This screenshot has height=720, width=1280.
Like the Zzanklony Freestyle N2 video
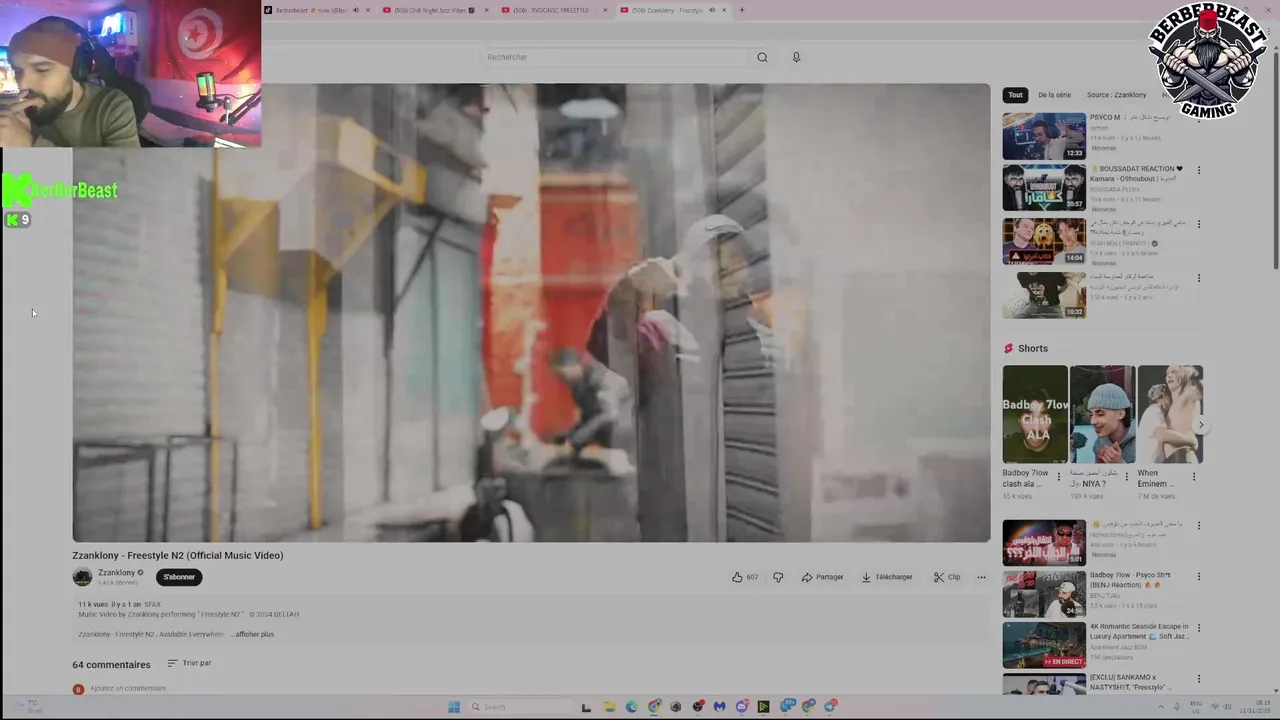tap(745, 577)
